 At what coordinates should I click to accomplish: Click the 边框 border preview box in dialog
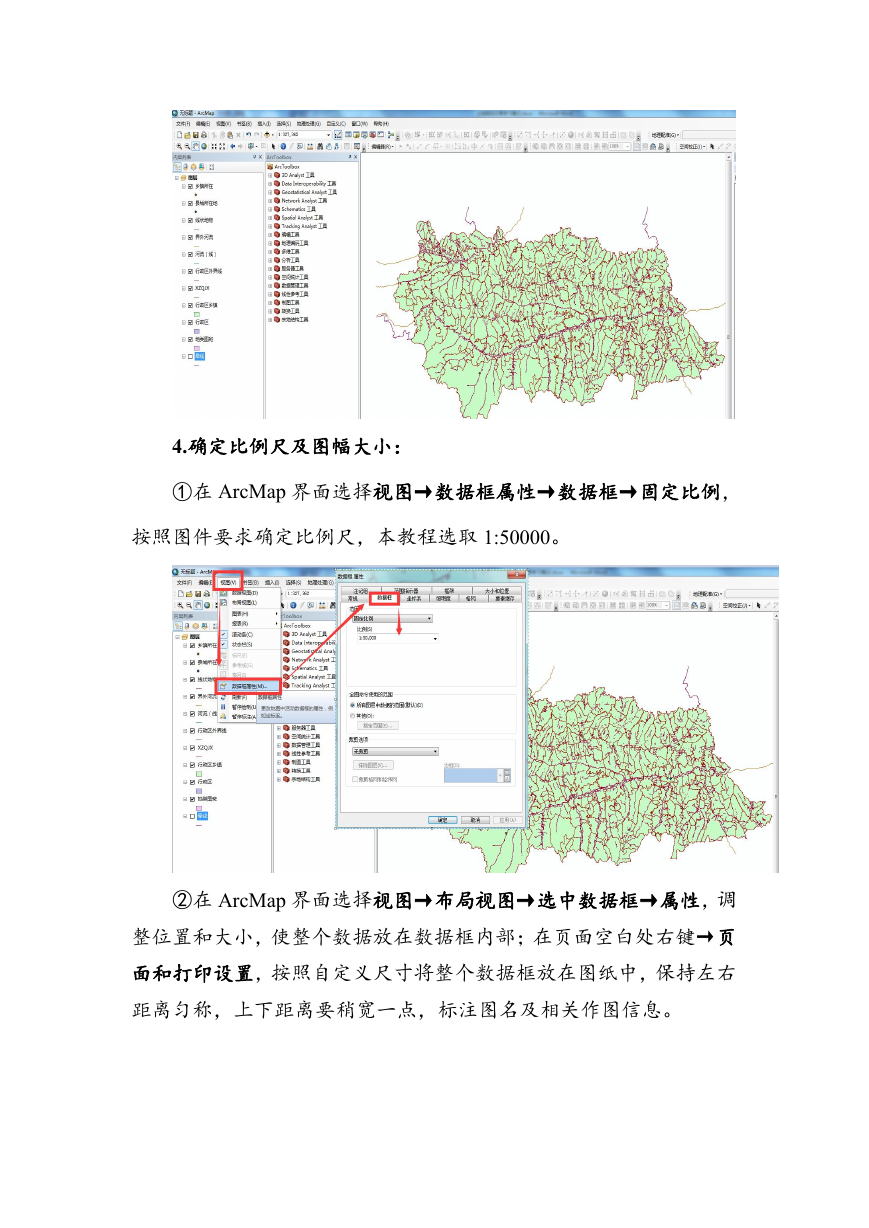point(470,775)
